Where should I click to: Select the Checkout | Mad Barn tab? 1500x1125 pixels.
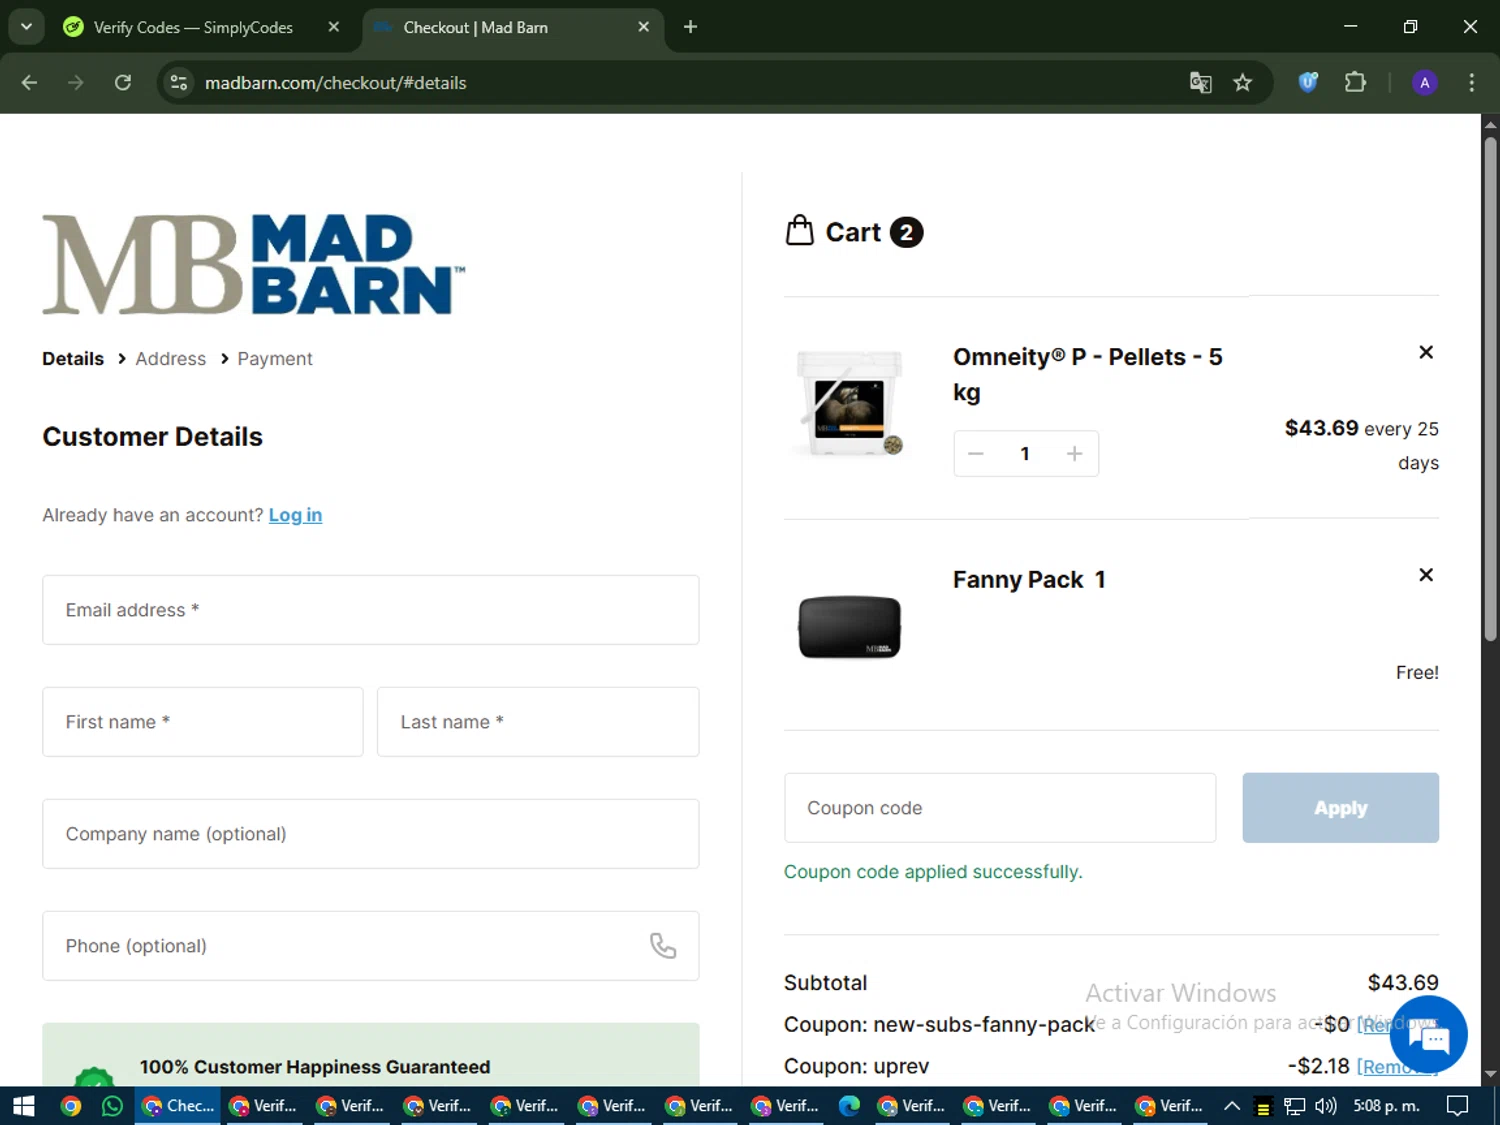point(476,27)
